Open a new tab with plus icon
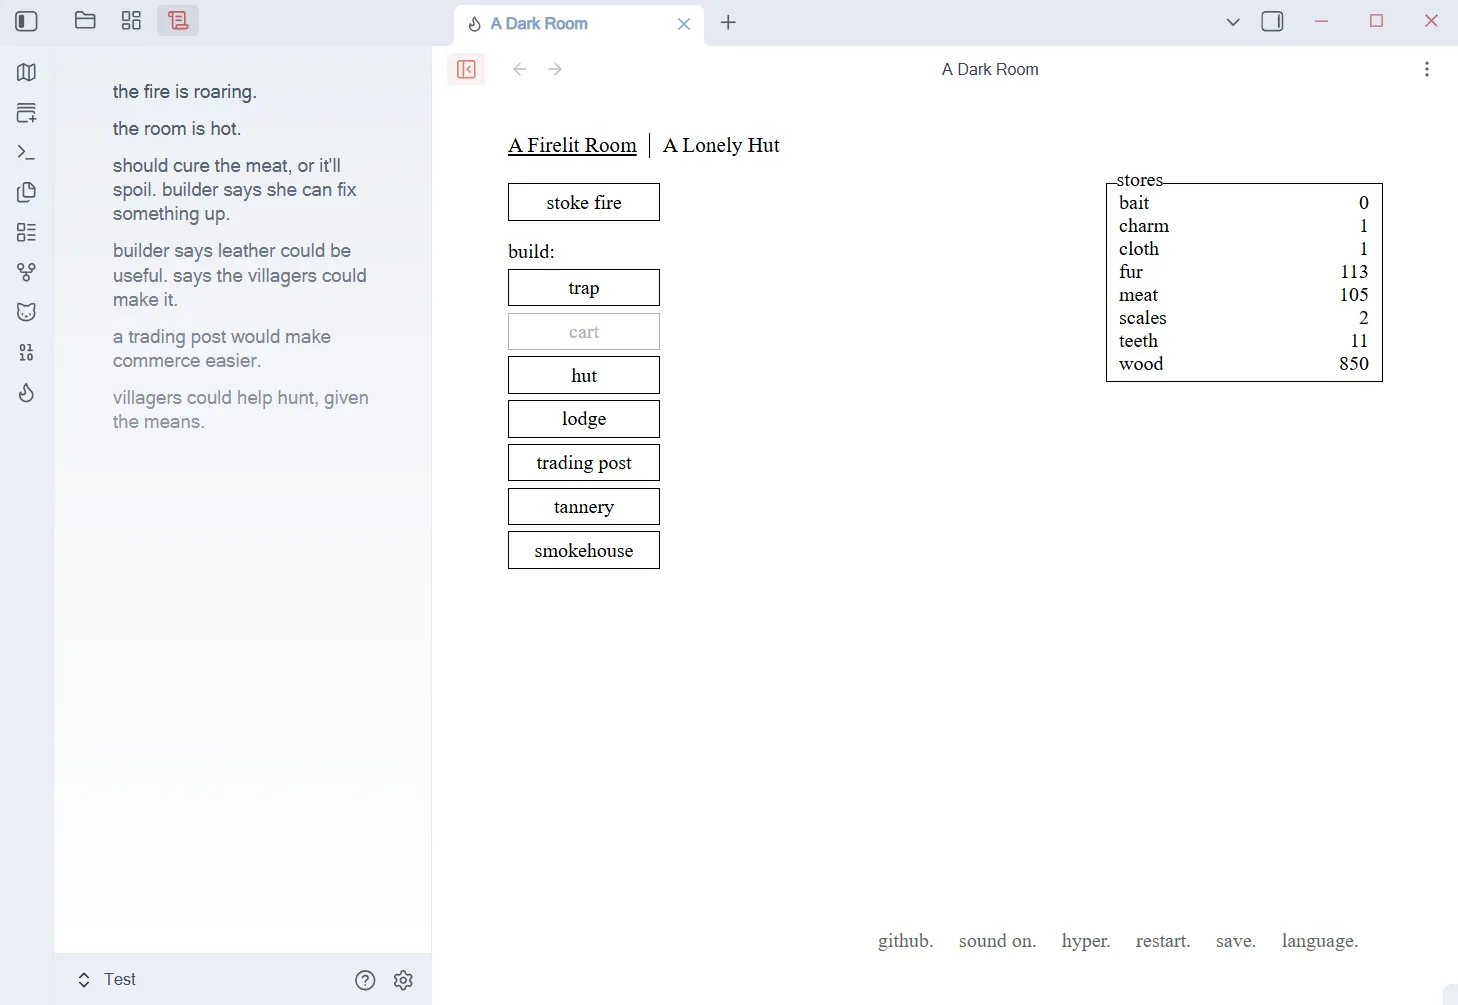The image size is (1458, 1005). click(728, 23)
